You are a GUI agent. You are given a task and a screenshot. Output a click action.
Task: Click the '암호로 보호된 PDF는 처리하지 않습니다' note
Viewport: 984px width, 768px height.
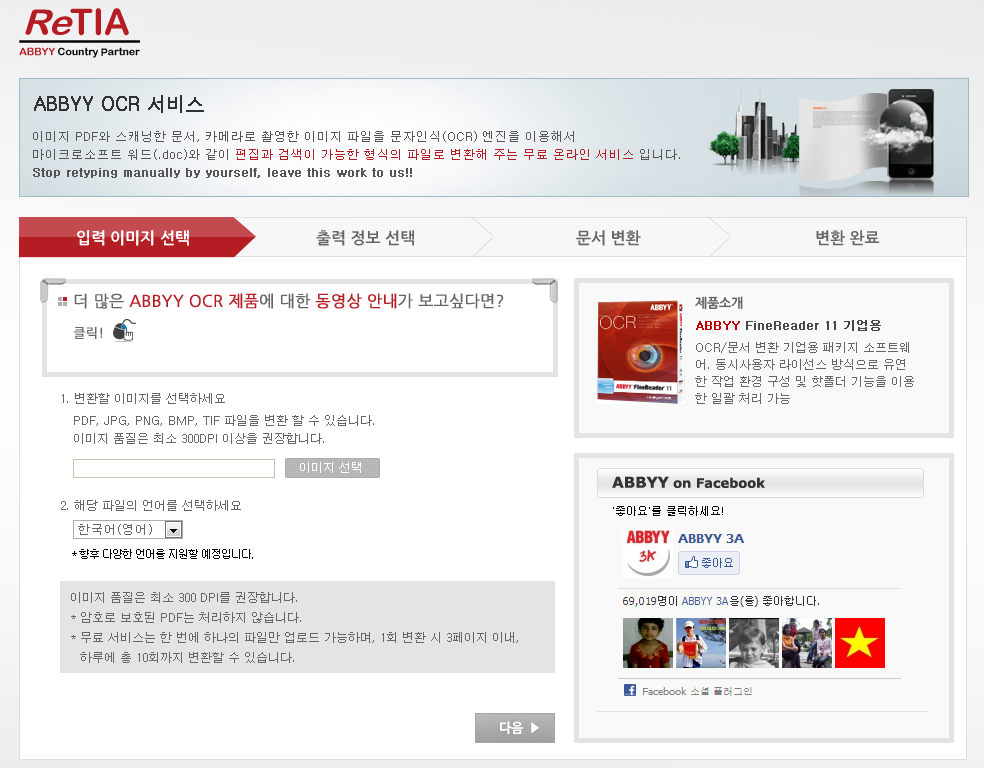click(x=186, y=617)
